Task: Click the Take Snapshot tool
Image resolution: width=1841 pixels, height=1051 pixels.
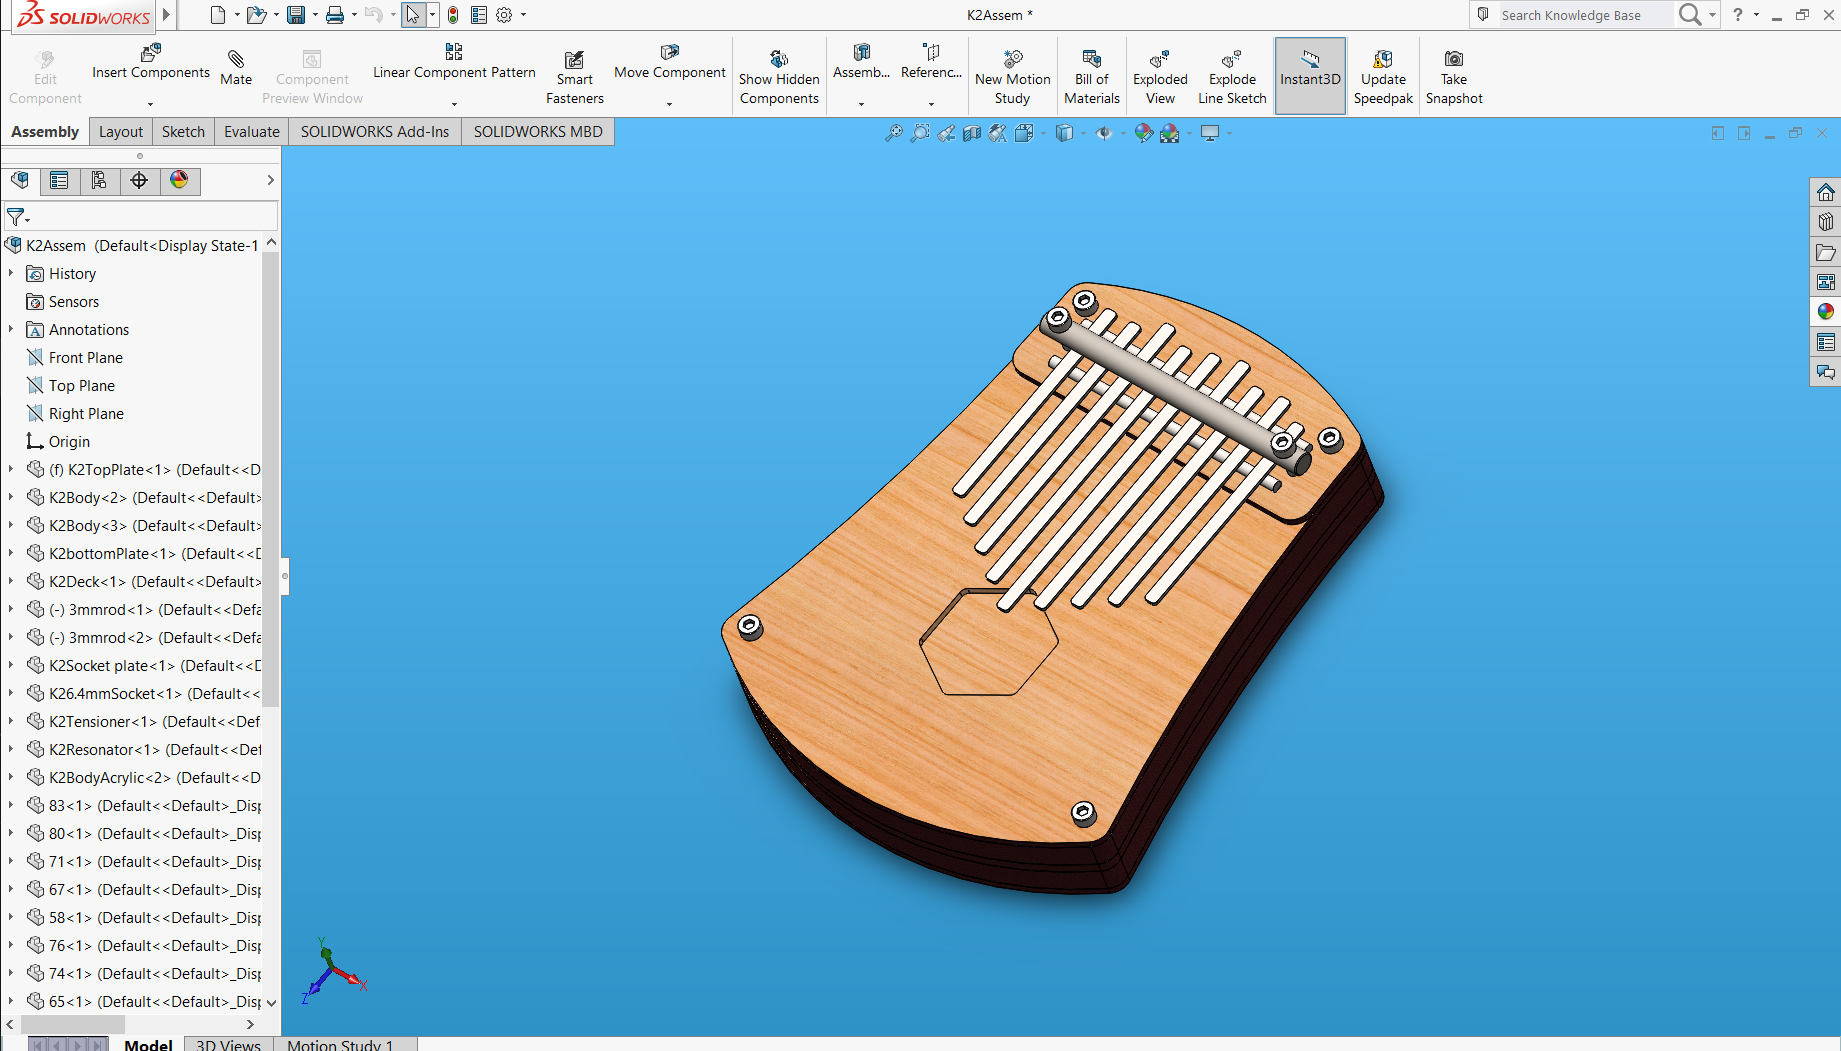Action: click(1453, 75)
